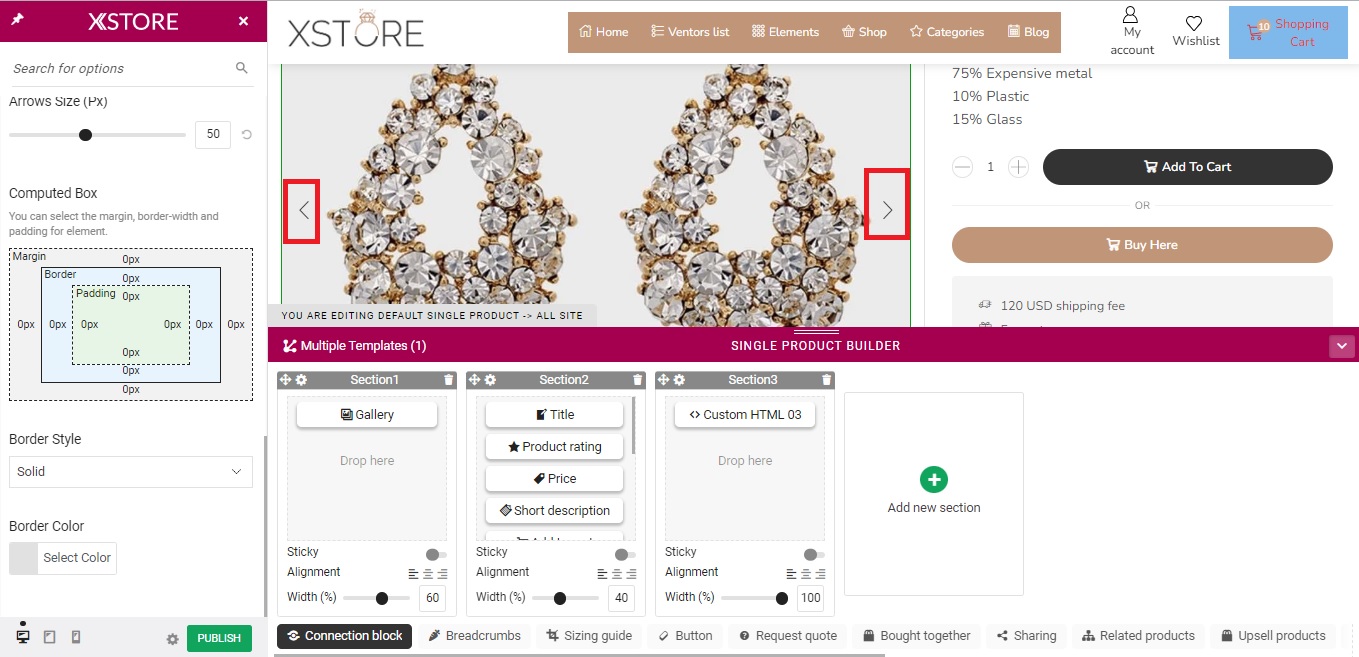Screen dimensions: 1359x657
Task: Click the Arrows Size slider handle
Action: 85,135
